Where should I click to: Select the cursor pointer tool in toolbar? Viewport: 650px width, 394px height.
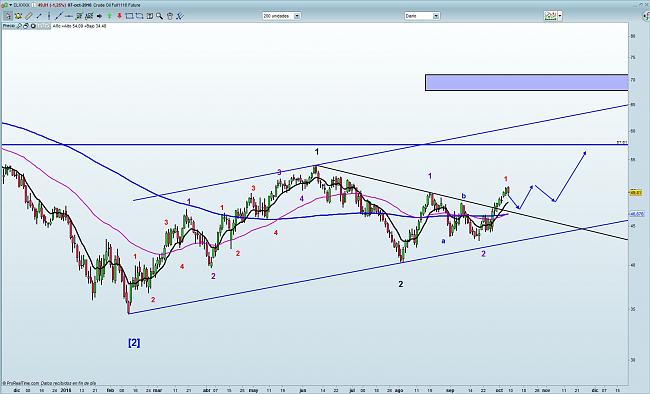click(8, 16)
